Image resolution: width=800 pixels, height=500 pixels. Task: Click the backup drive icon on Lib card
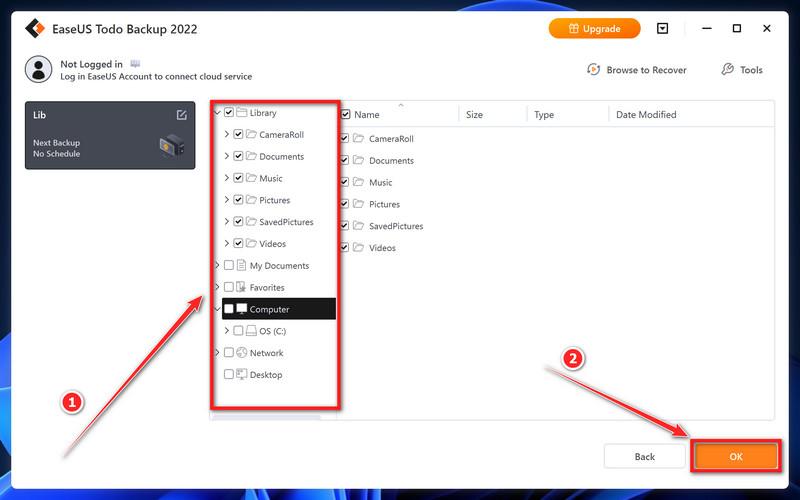(171, 146)
